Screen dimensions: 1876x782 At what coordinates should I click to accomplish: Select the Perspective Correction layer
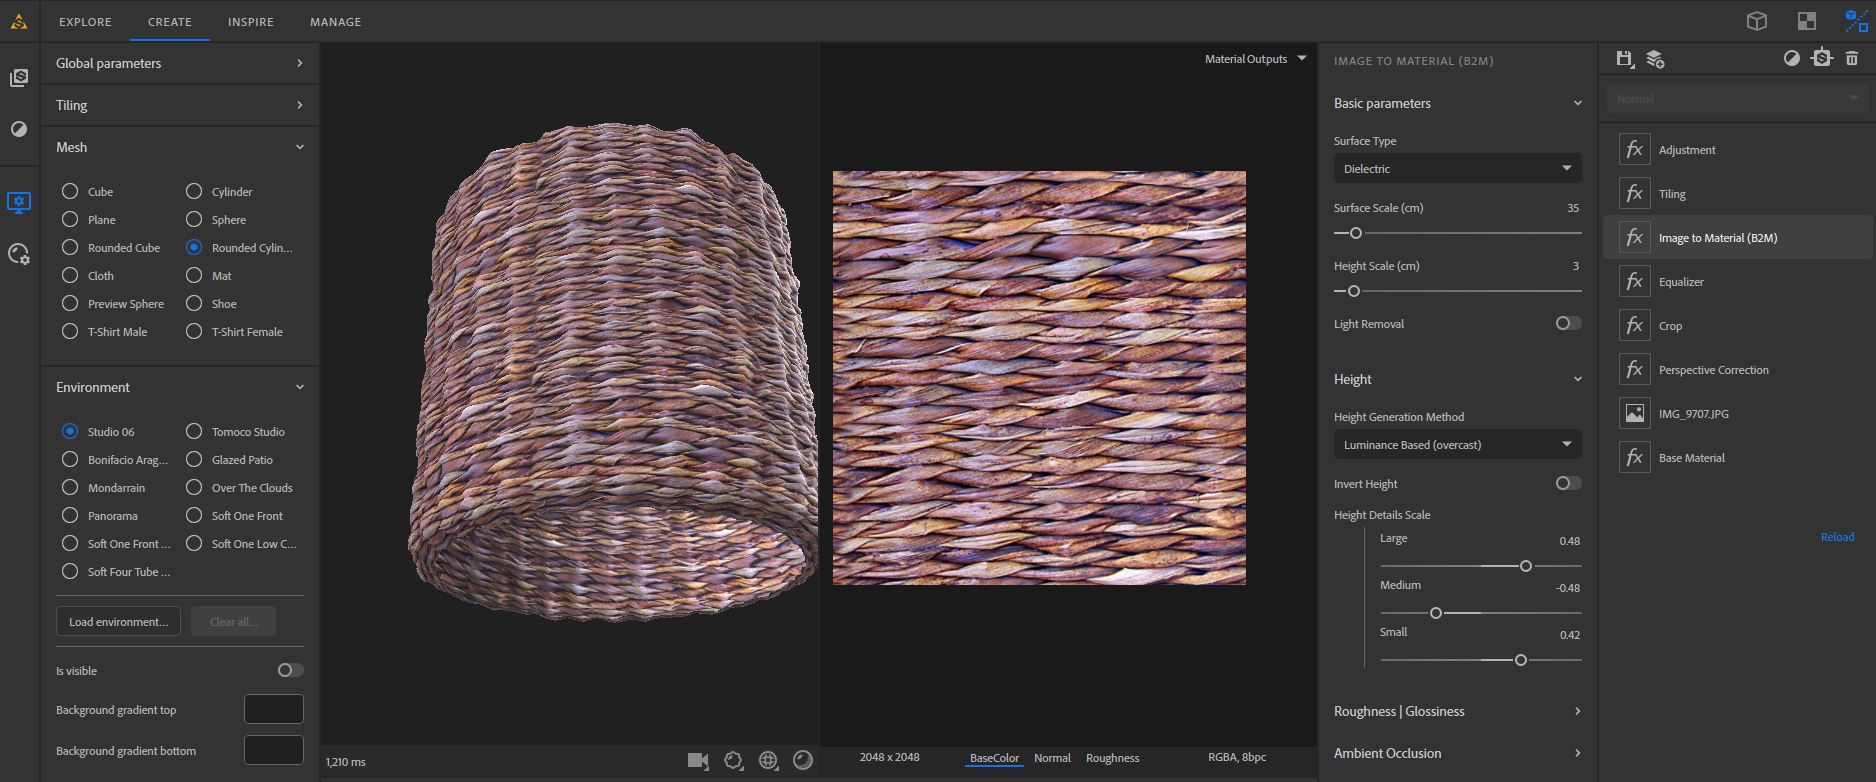click(x=1713, y=370)
